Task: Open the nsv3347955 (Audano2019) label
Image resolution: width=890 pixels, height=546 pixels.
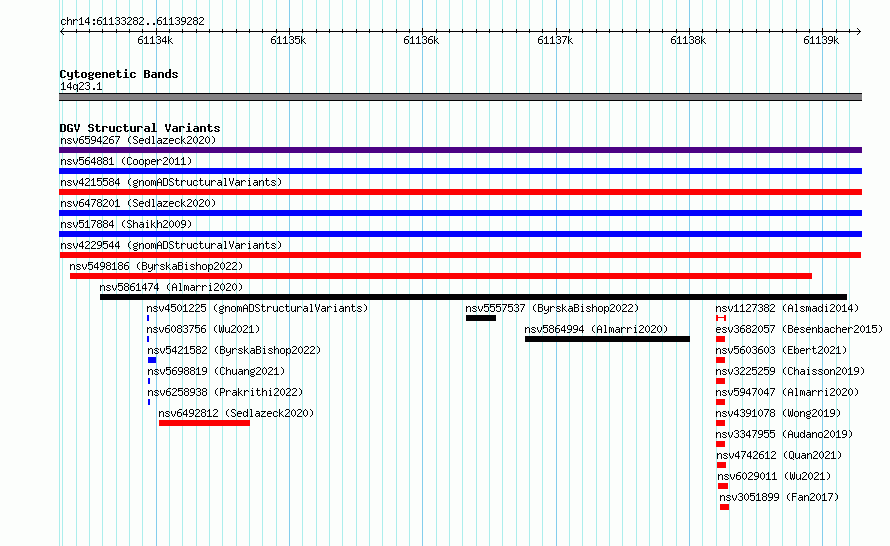Action: coord(784,434)
